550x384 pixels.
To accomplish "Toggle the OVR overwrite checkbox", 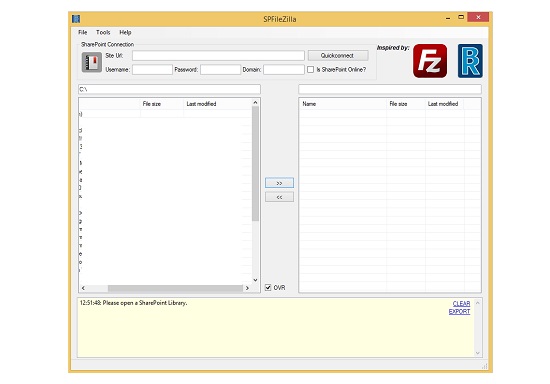I will [268, 288].
